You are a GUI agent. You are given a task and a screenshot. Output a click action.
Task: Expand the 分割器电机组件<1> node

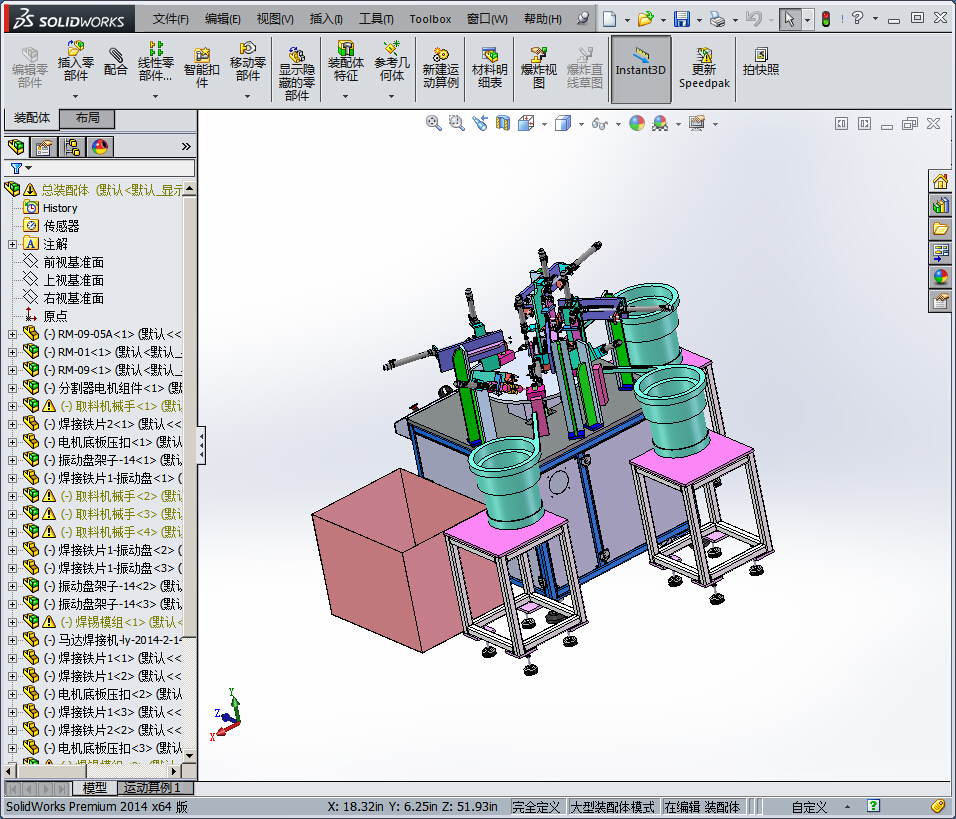[x=12, y=388]
